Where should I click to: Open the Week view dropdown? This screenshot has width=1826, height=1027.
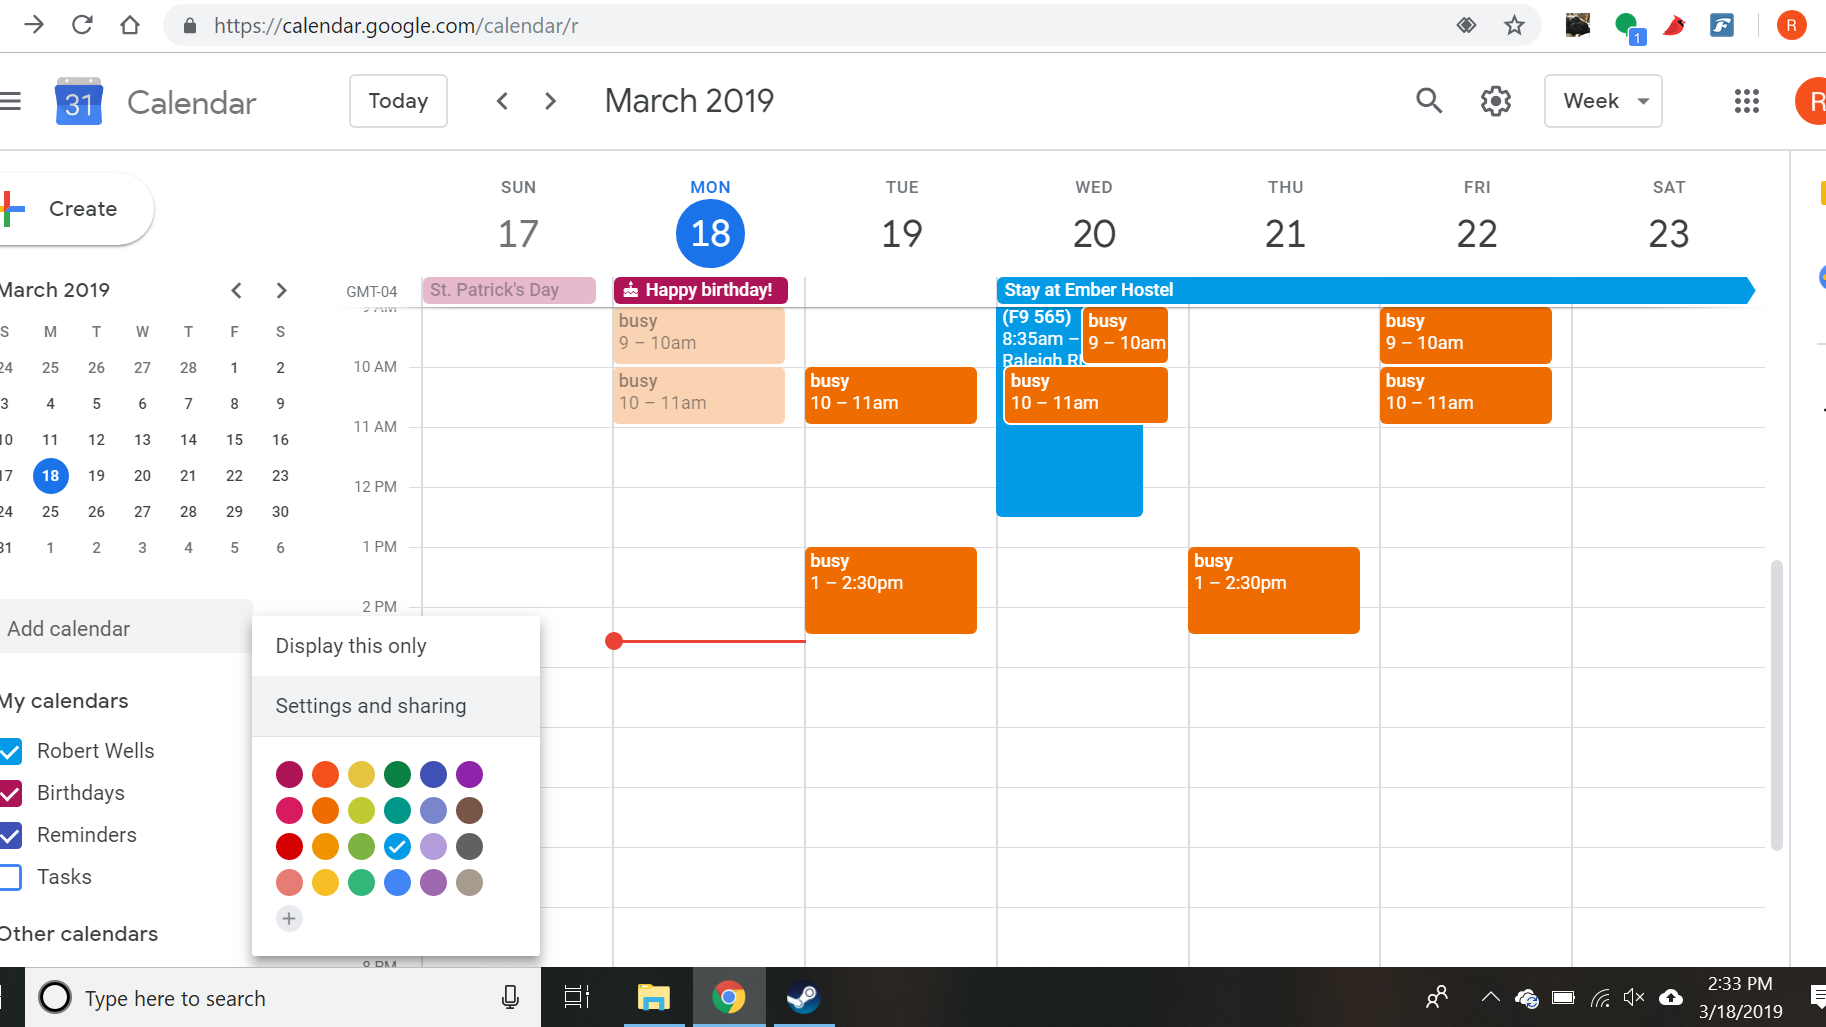(x=1603, y=101)
